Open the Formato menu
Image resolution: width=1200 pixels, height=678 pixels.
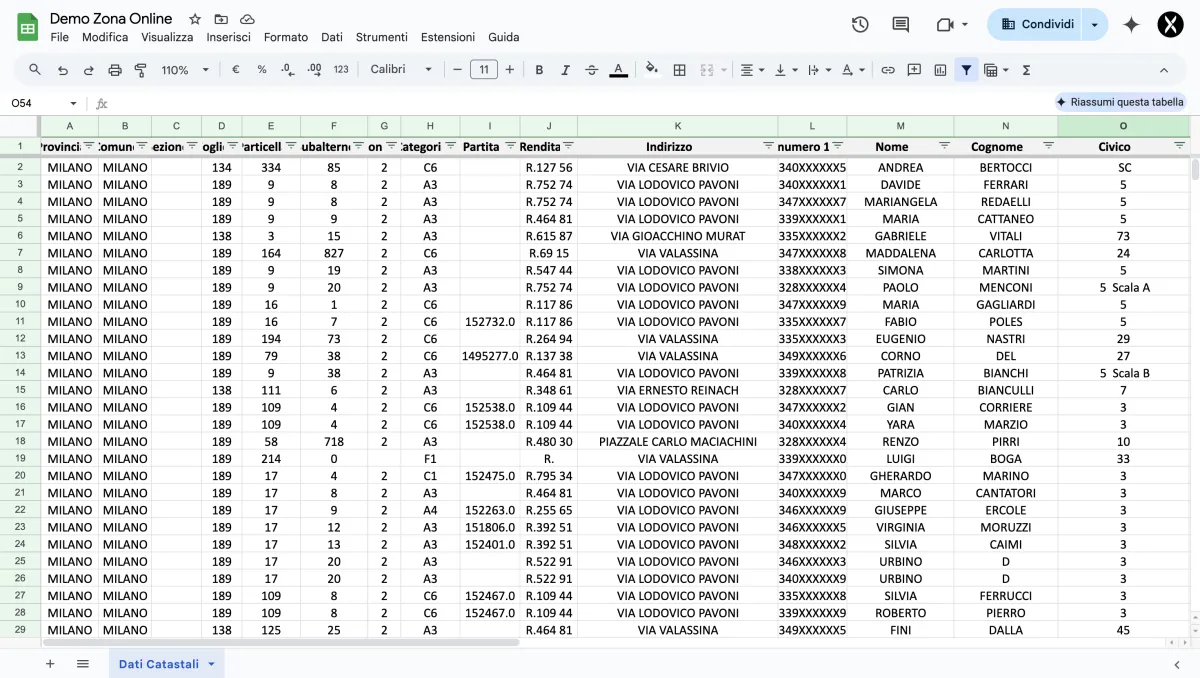coord(286,37)
